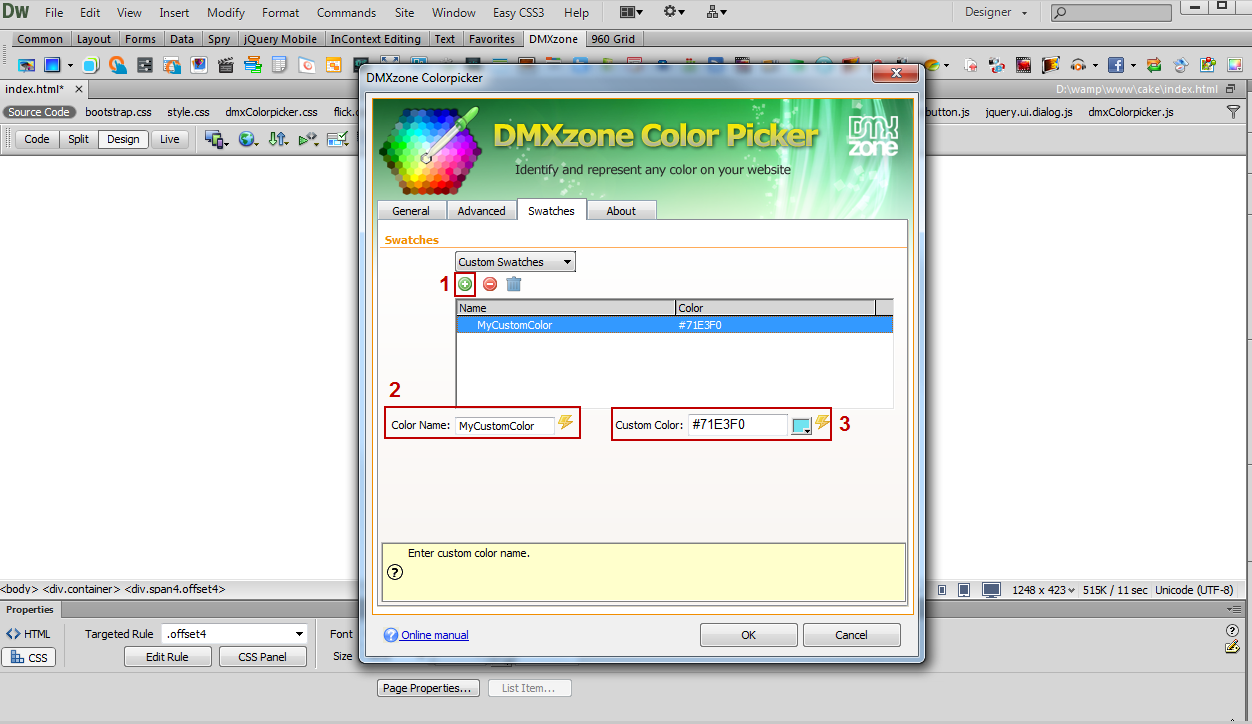Click the file management up-down arrows icon
This screenshot has width=1252, height=724.
pos(277,139)
